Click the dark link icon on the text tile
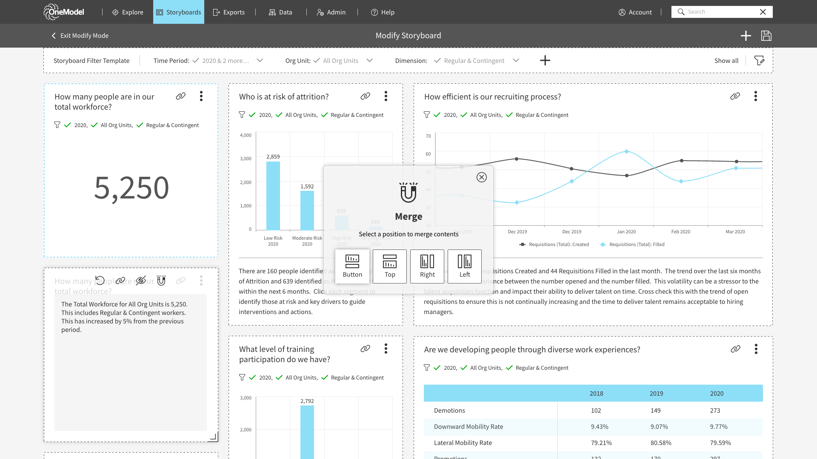Screen dimensions: 817x459 coord(120,281)
